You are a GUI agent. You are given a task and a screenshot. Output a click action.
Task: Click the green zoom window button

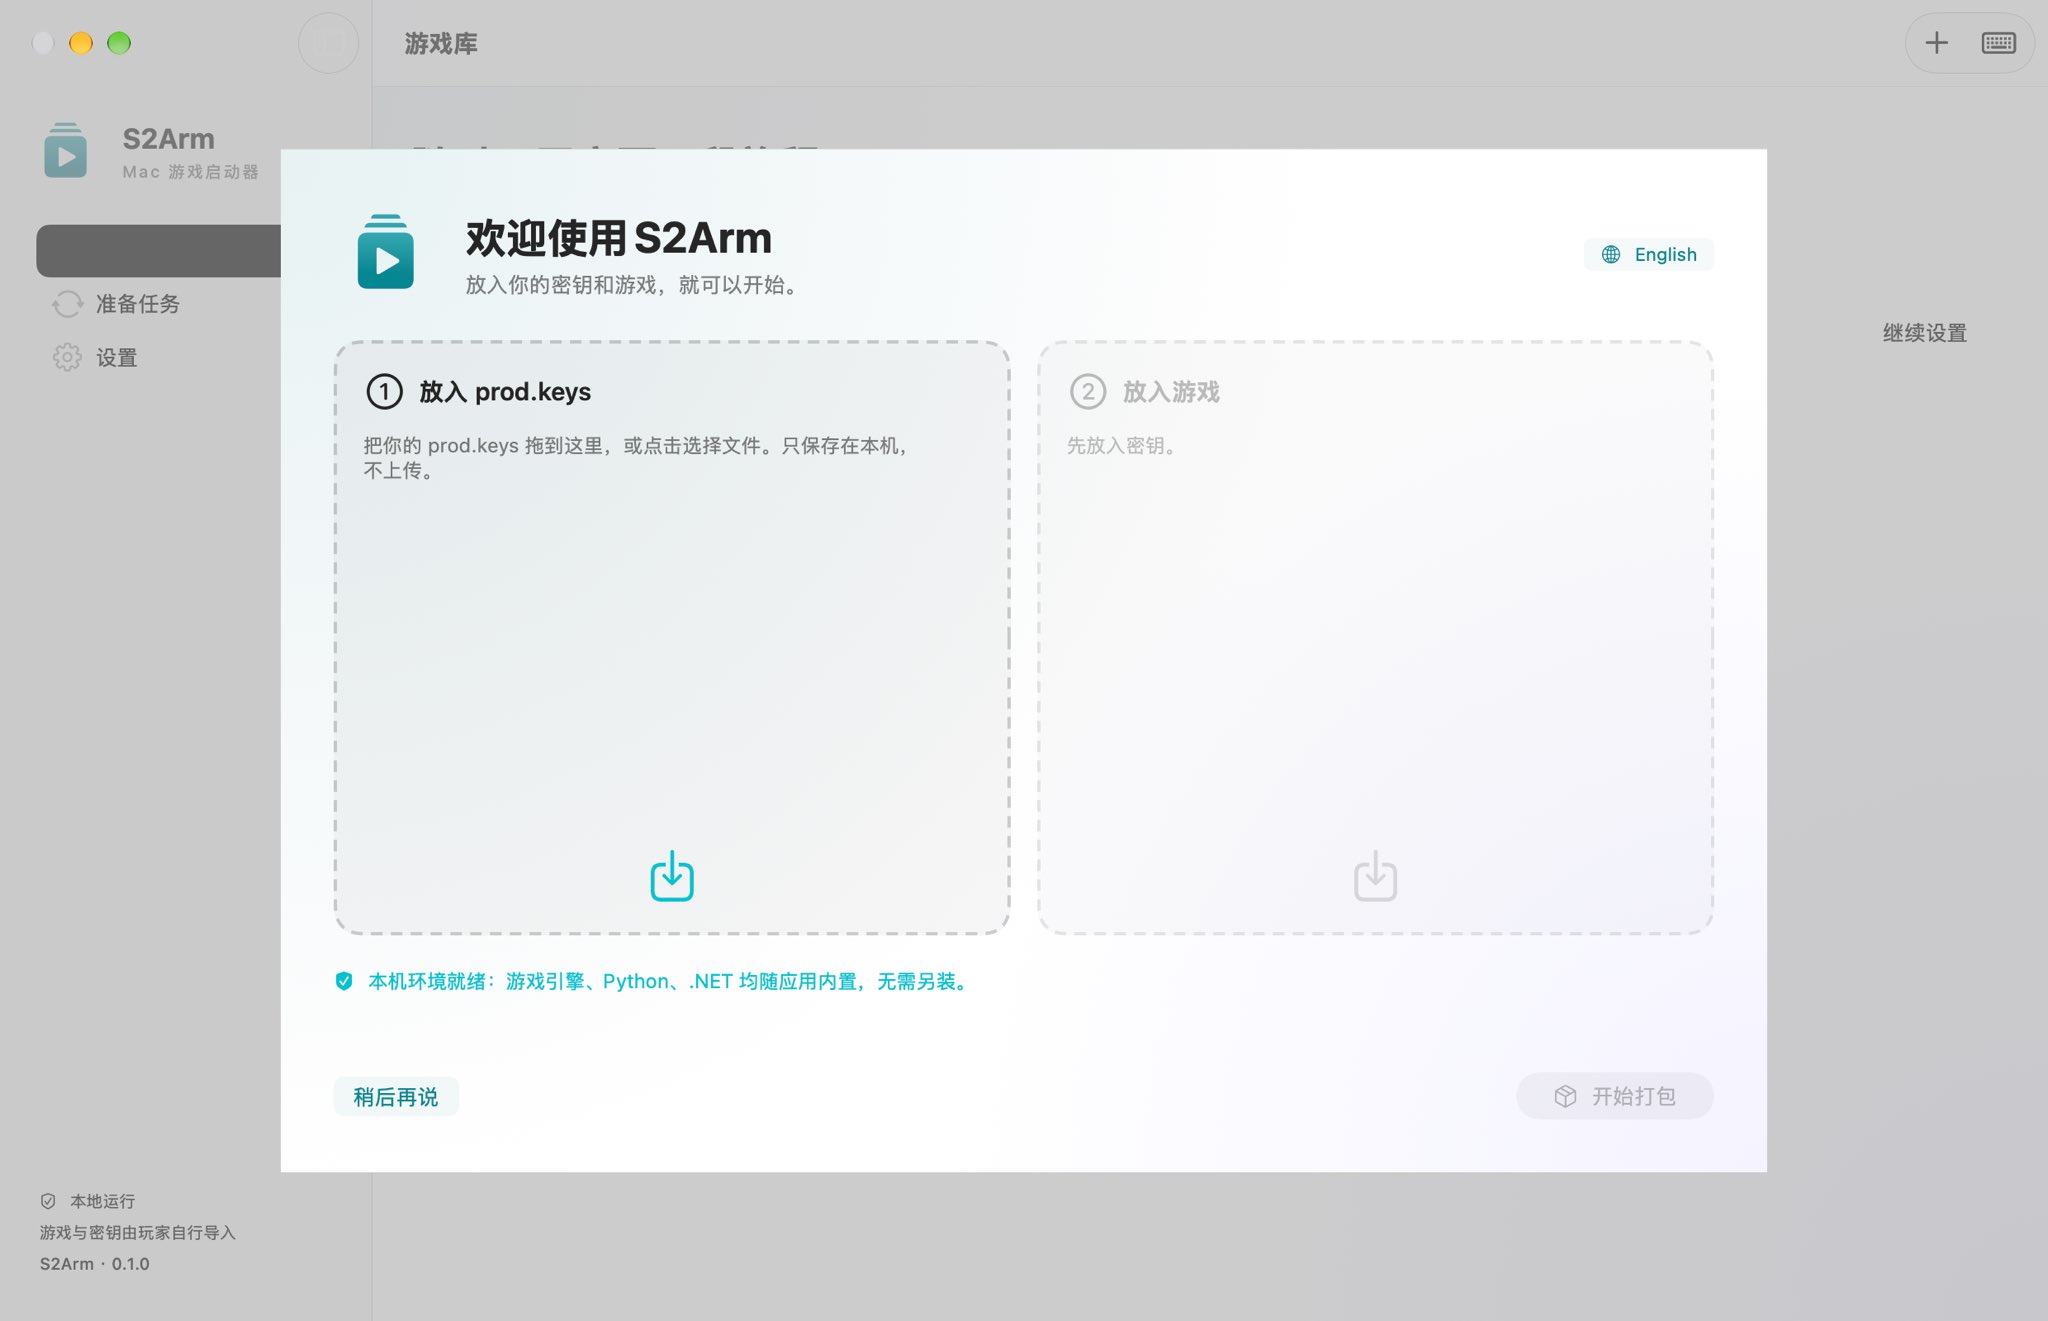pyautogui.click(x=119, y=43)
